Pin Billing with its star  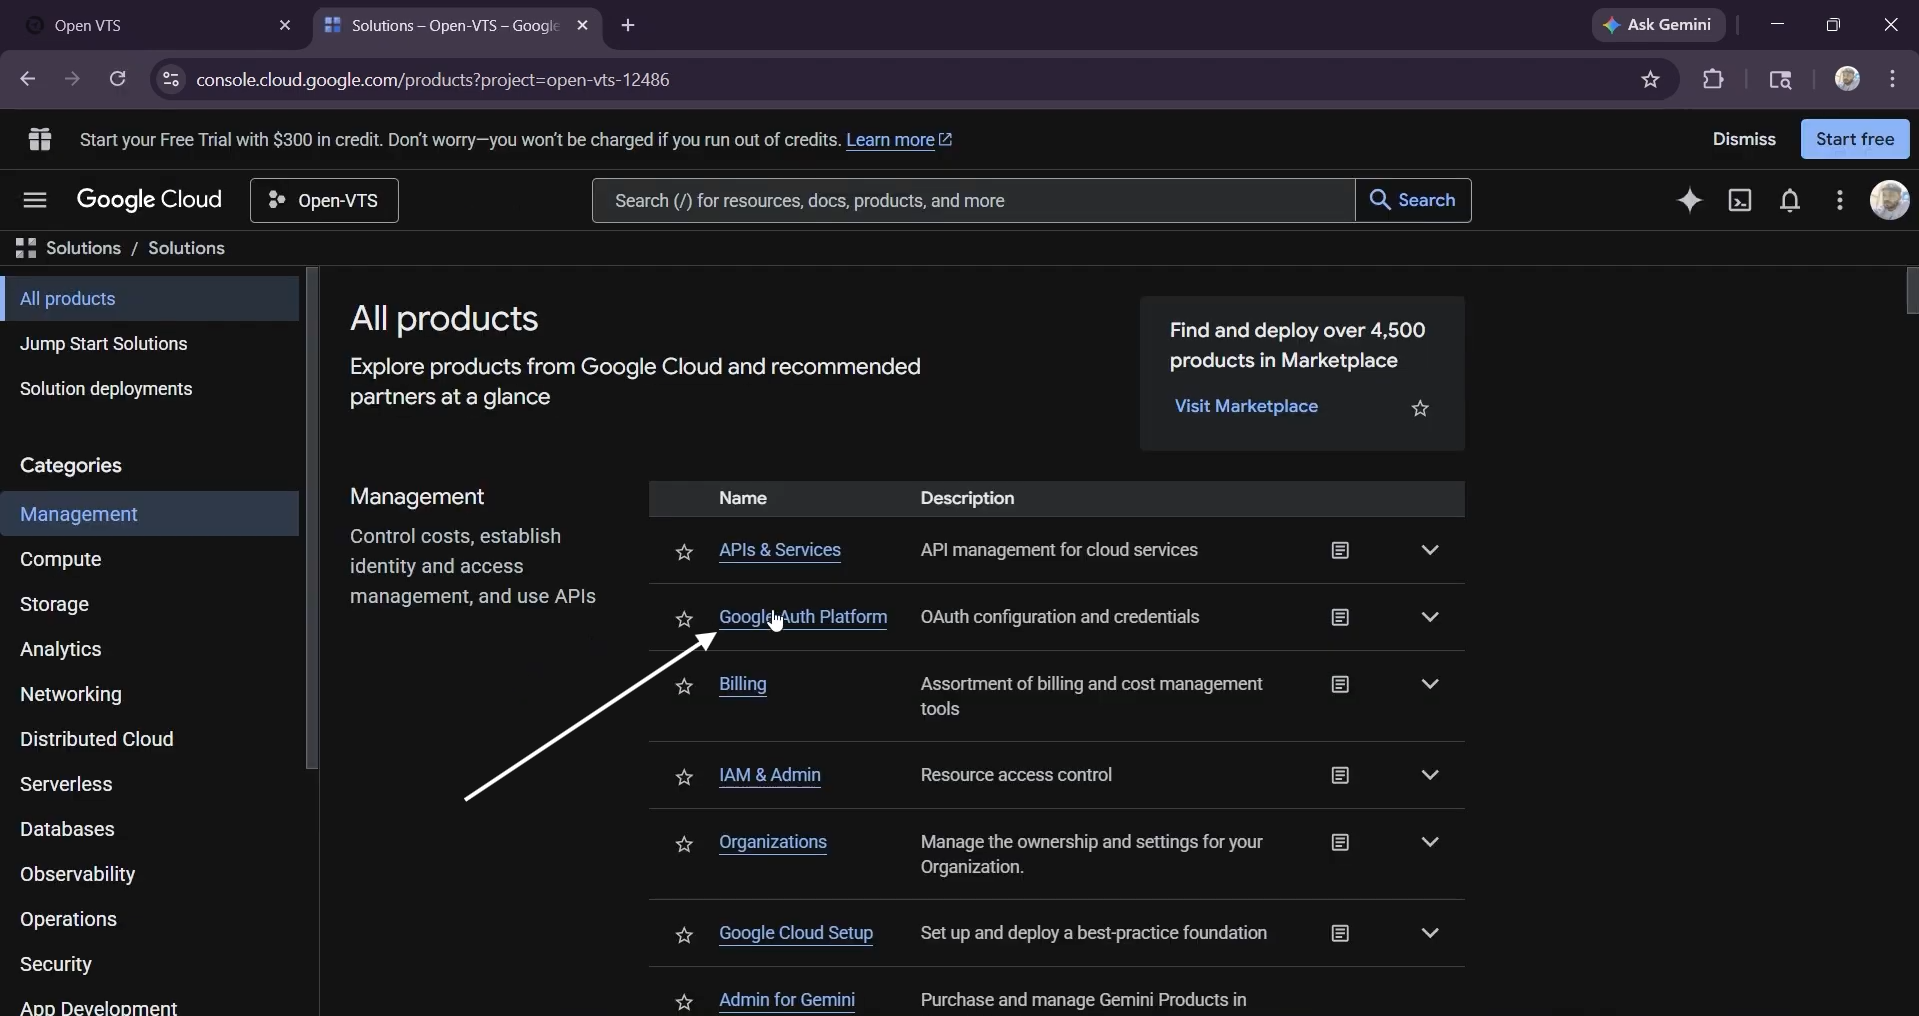[x=684, y=687]
